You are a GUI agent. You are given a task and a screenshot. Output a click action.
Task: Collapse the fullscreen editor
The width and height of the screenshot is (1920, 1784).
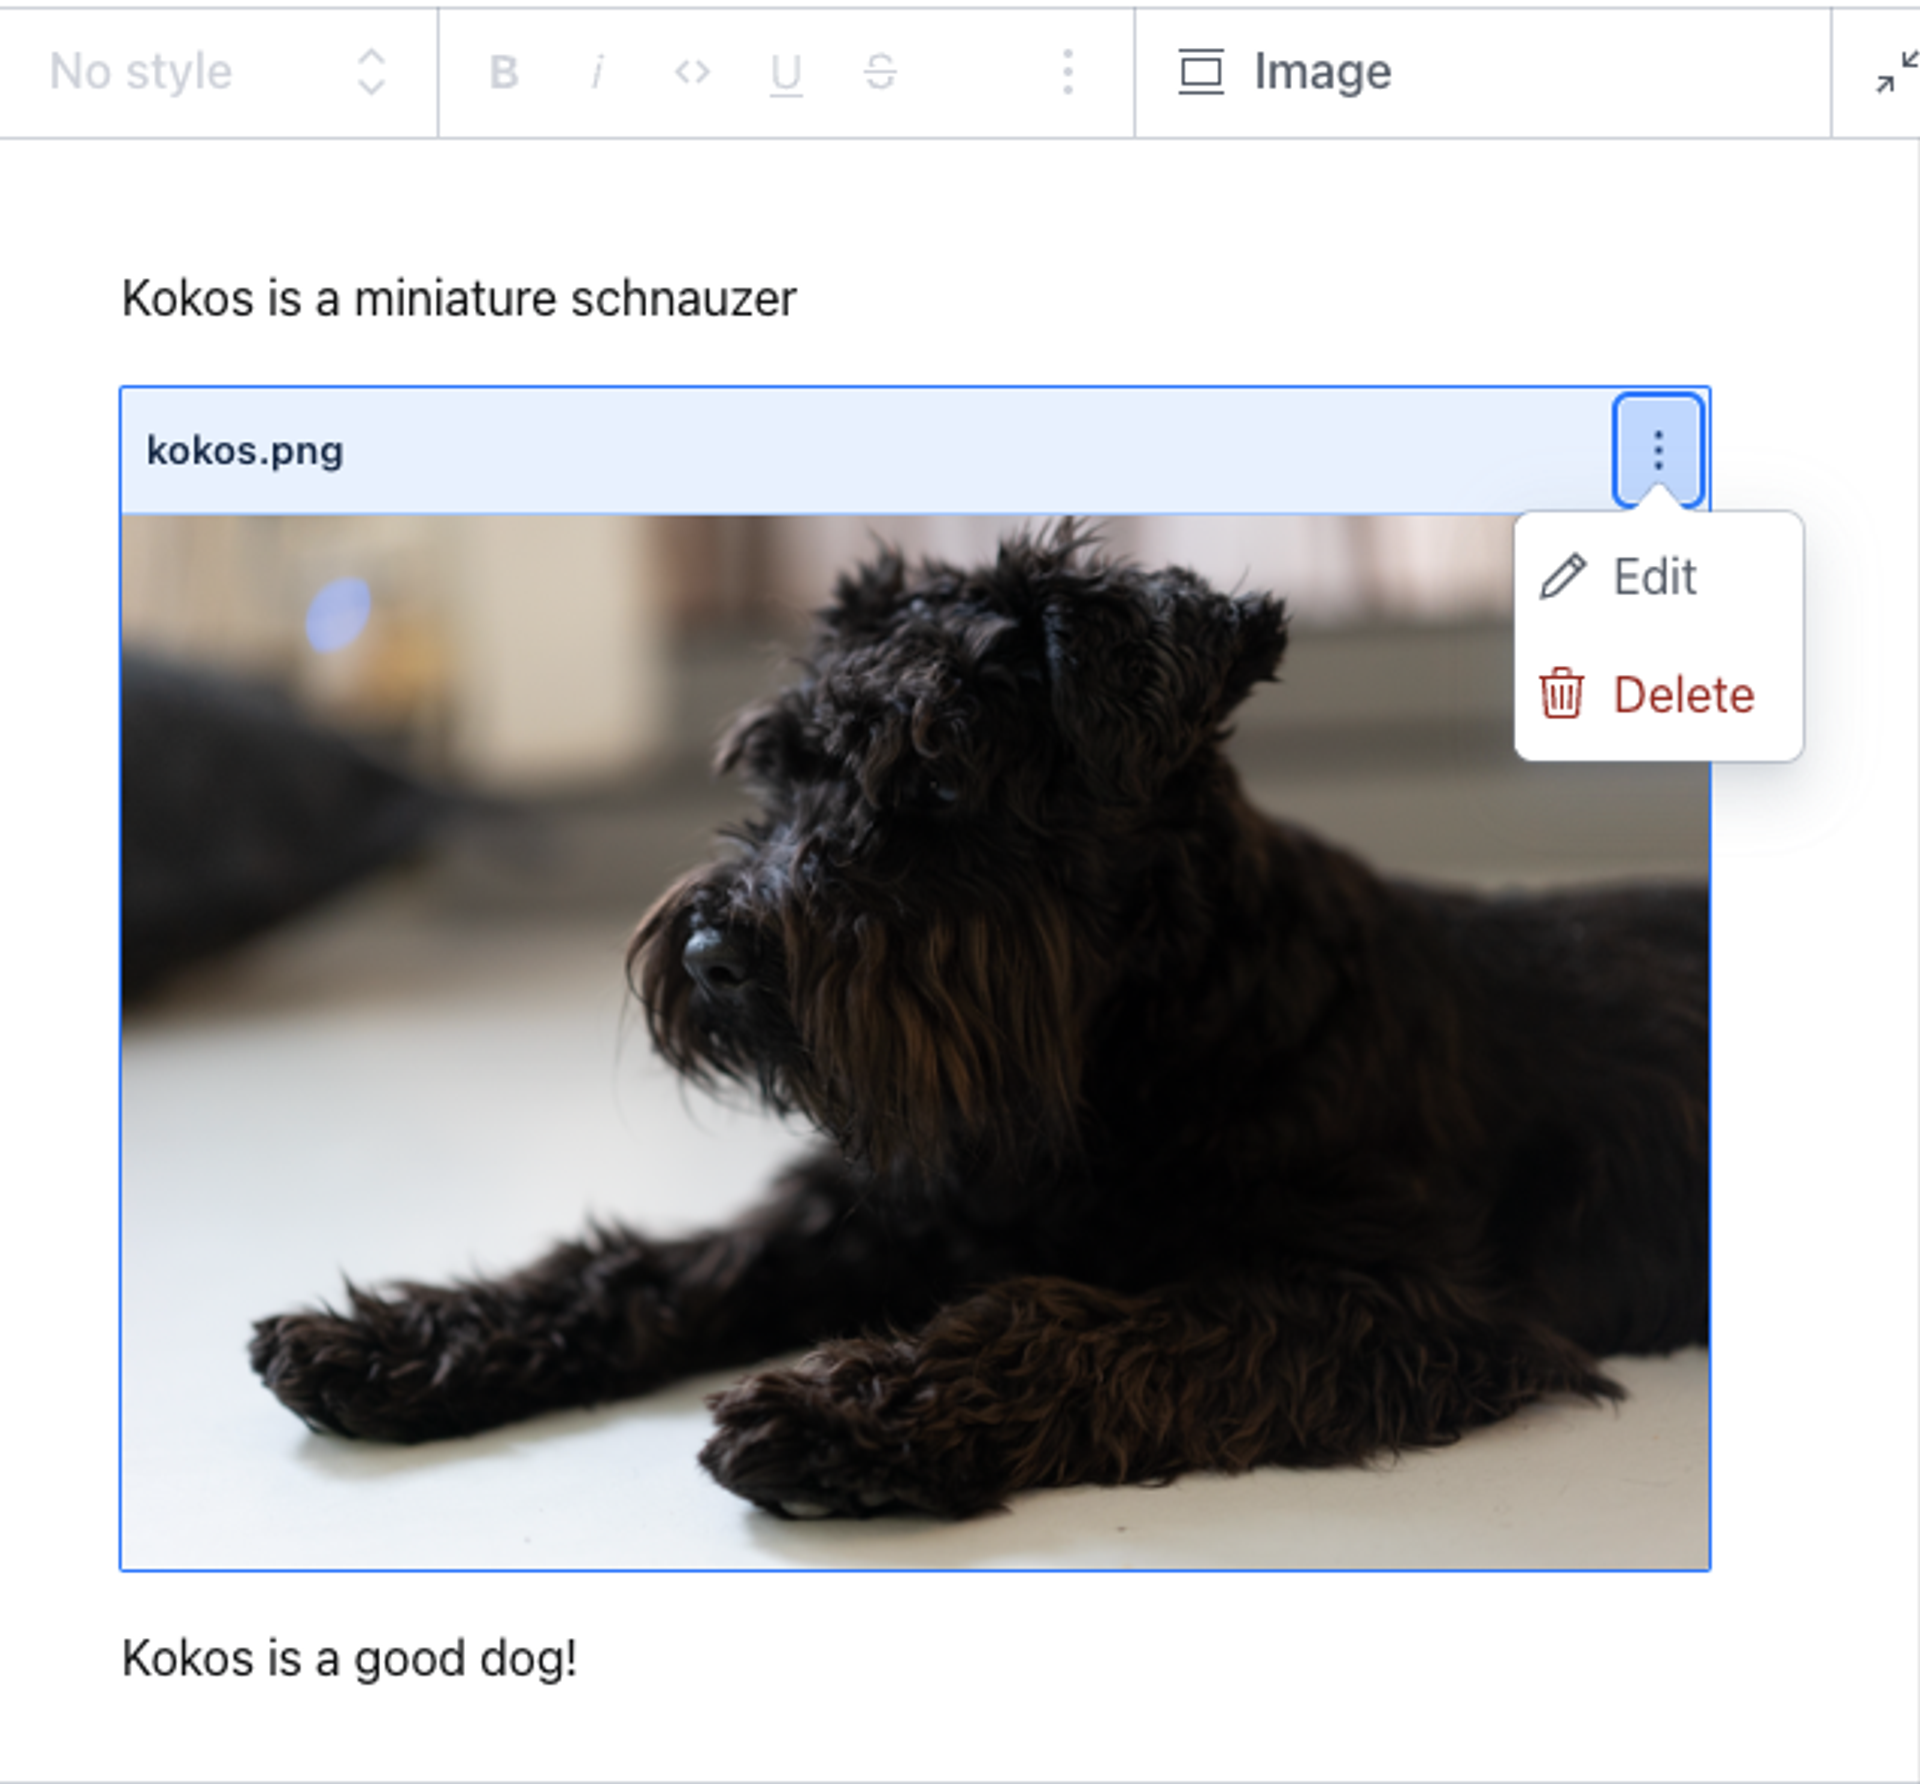point(1895,73)
